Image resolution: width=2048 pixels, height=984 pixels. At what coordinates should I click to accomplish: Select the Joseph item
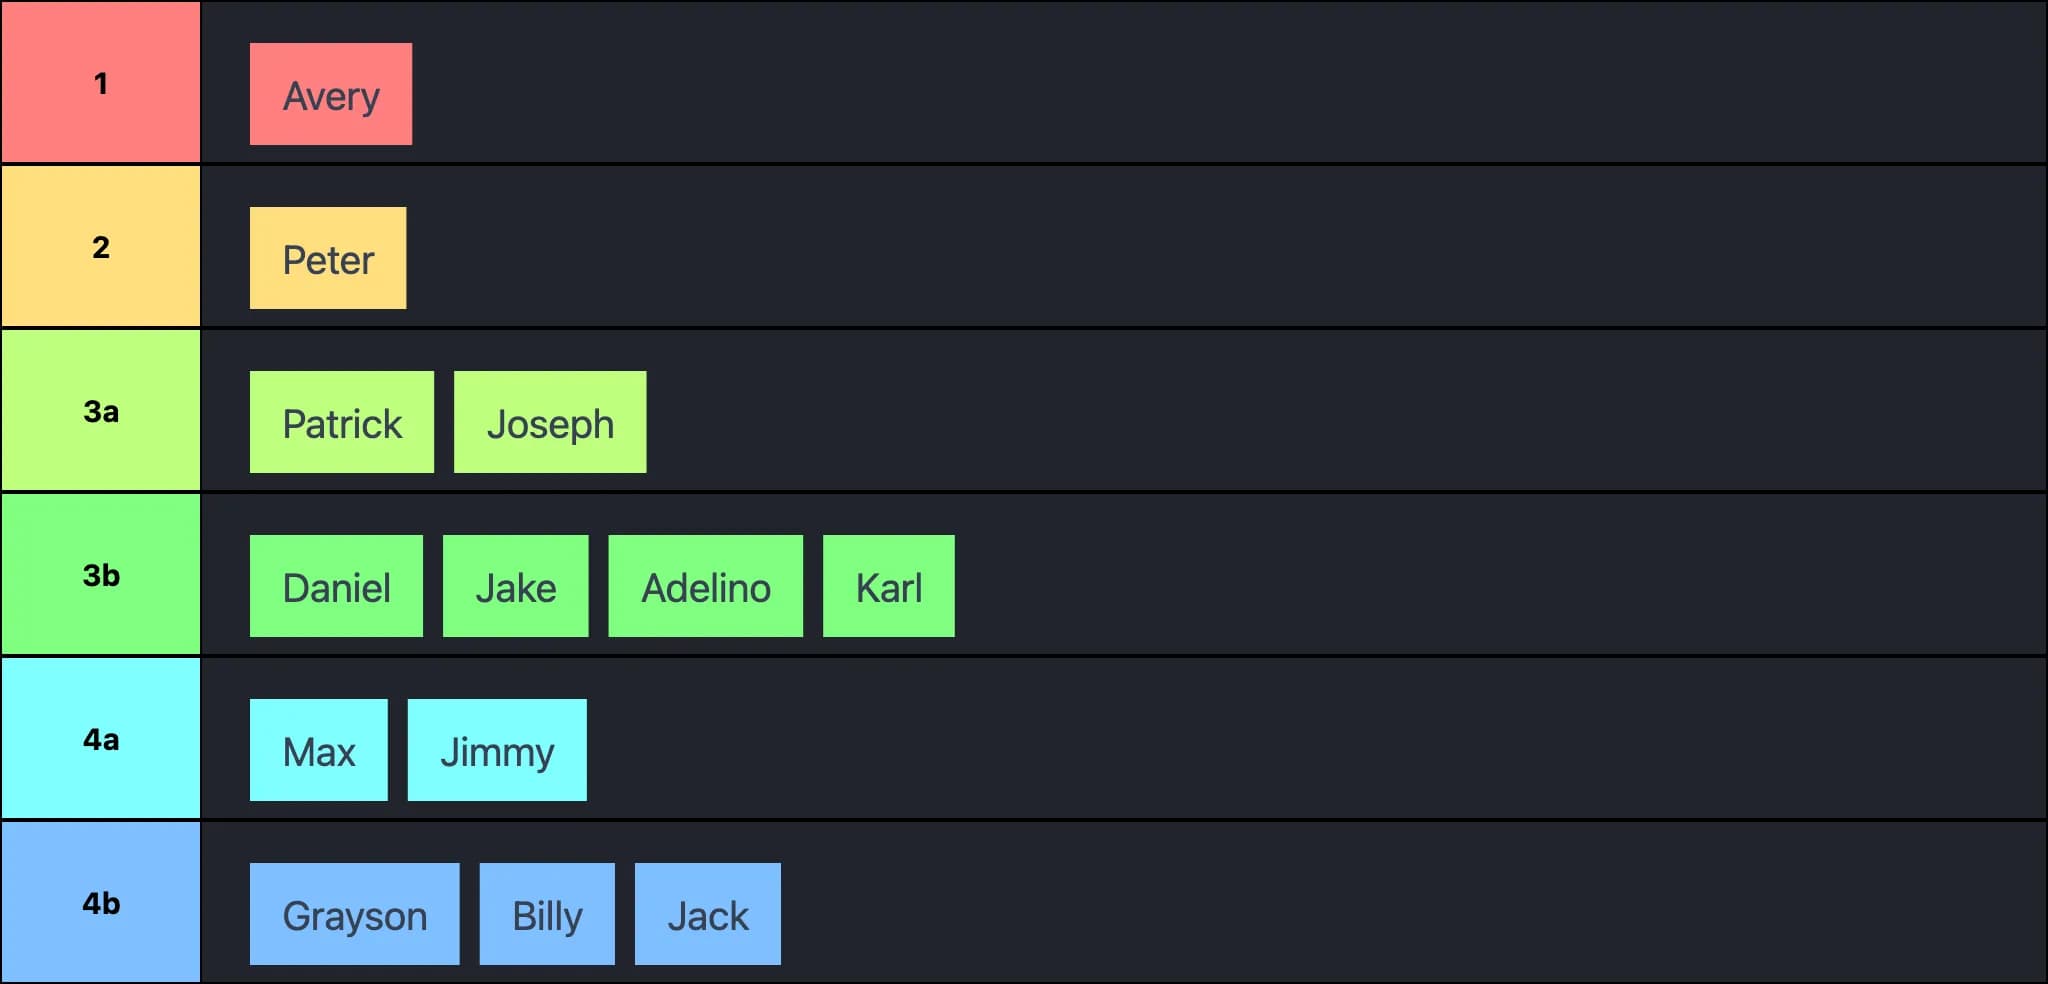tap(550, 422)
